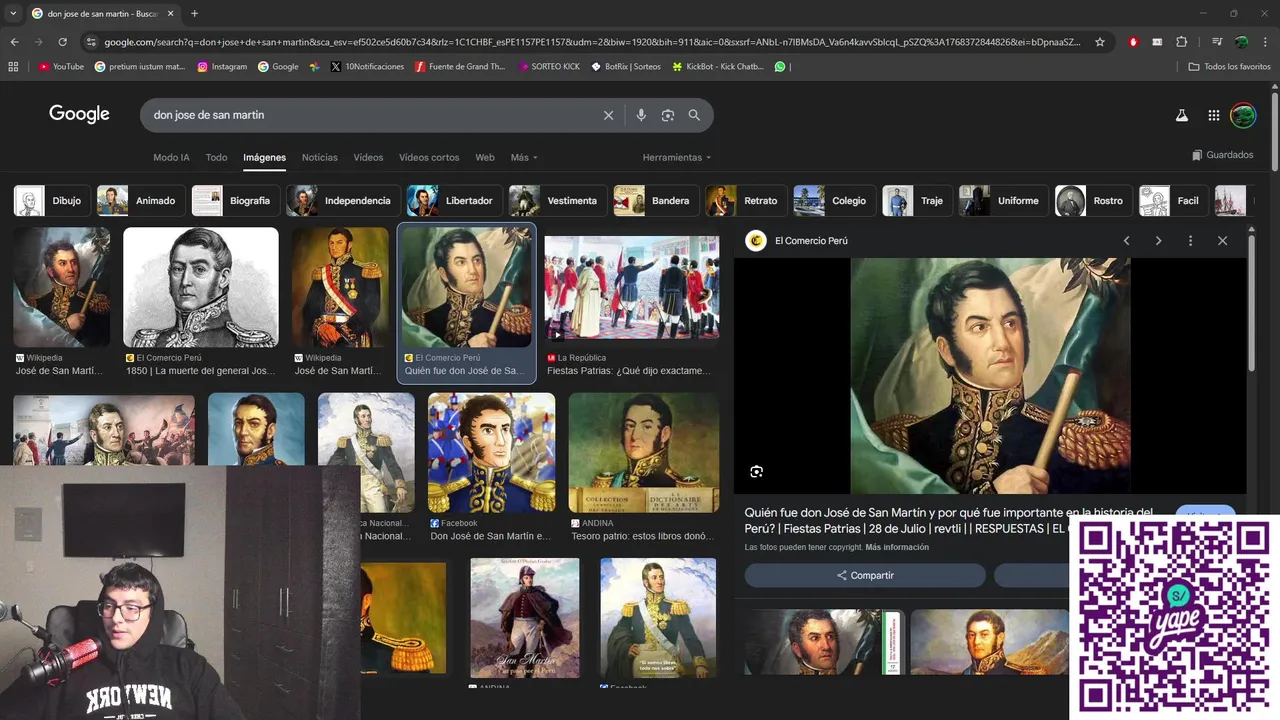Image resolution: width=1280 pixels, height=720 pixels.
Task: Open the Google account avatar
Action: pos(1243,115)
